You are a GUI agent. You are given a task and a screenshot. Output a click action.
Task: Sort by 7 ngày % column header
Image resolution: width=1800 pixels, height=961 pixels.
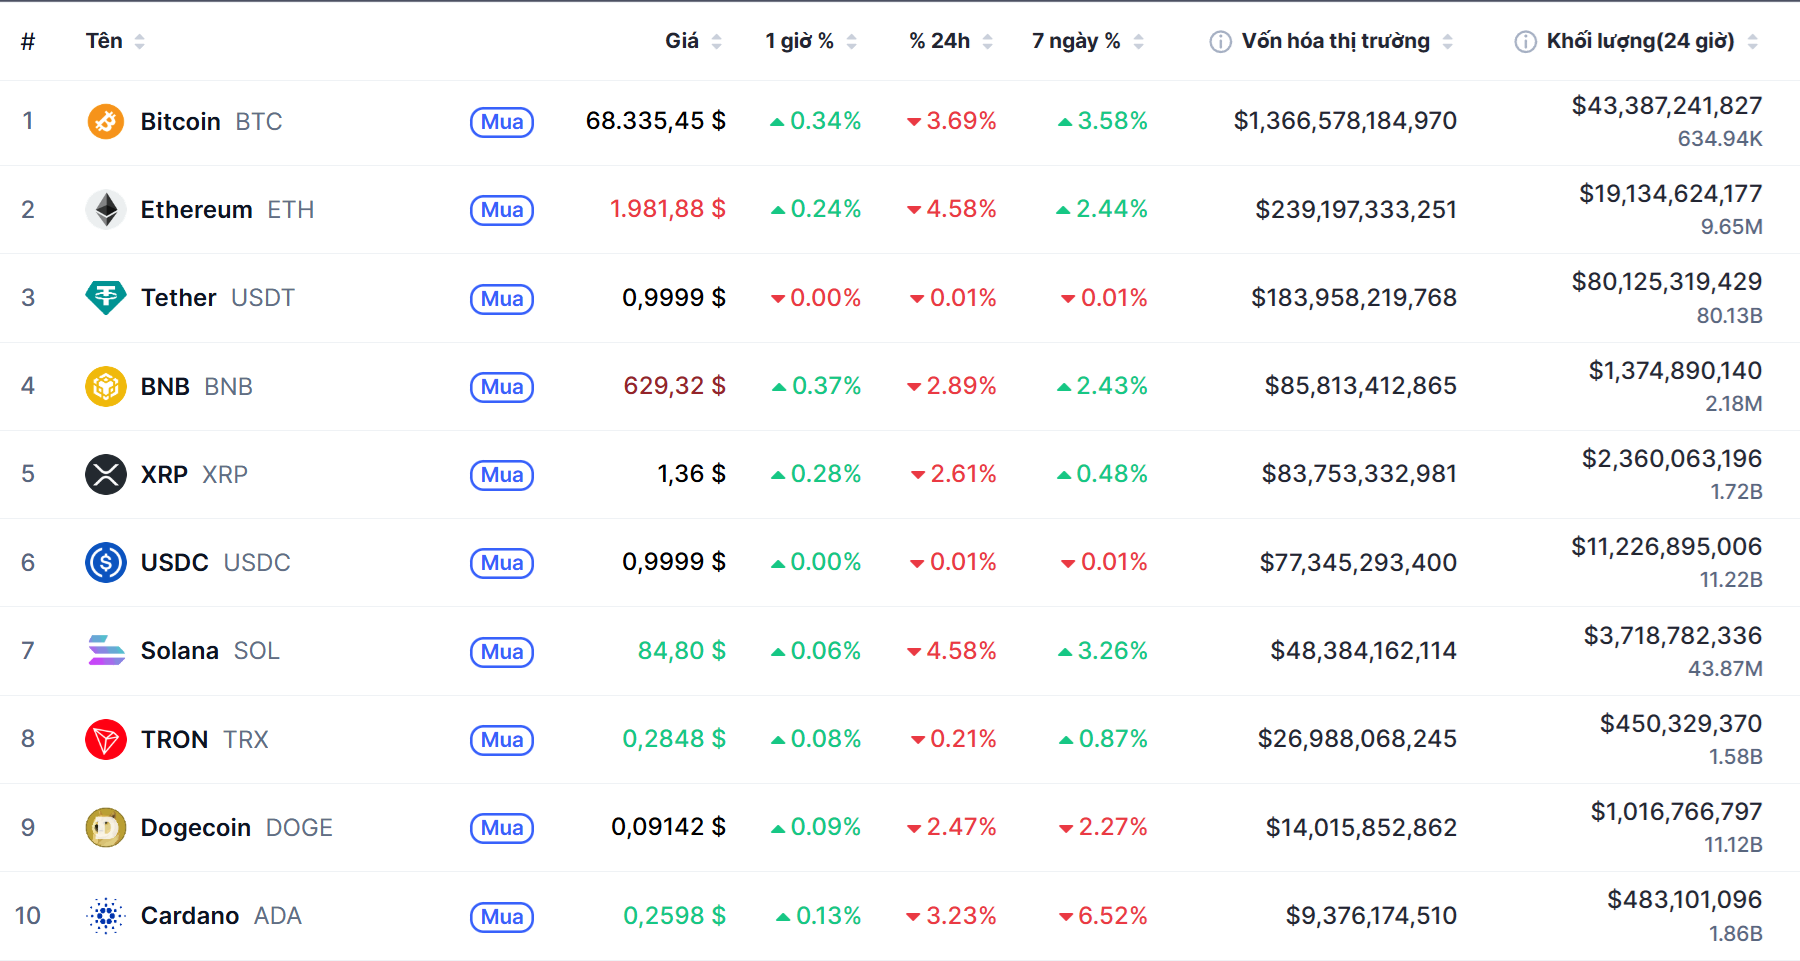[x=1076, y=41]
